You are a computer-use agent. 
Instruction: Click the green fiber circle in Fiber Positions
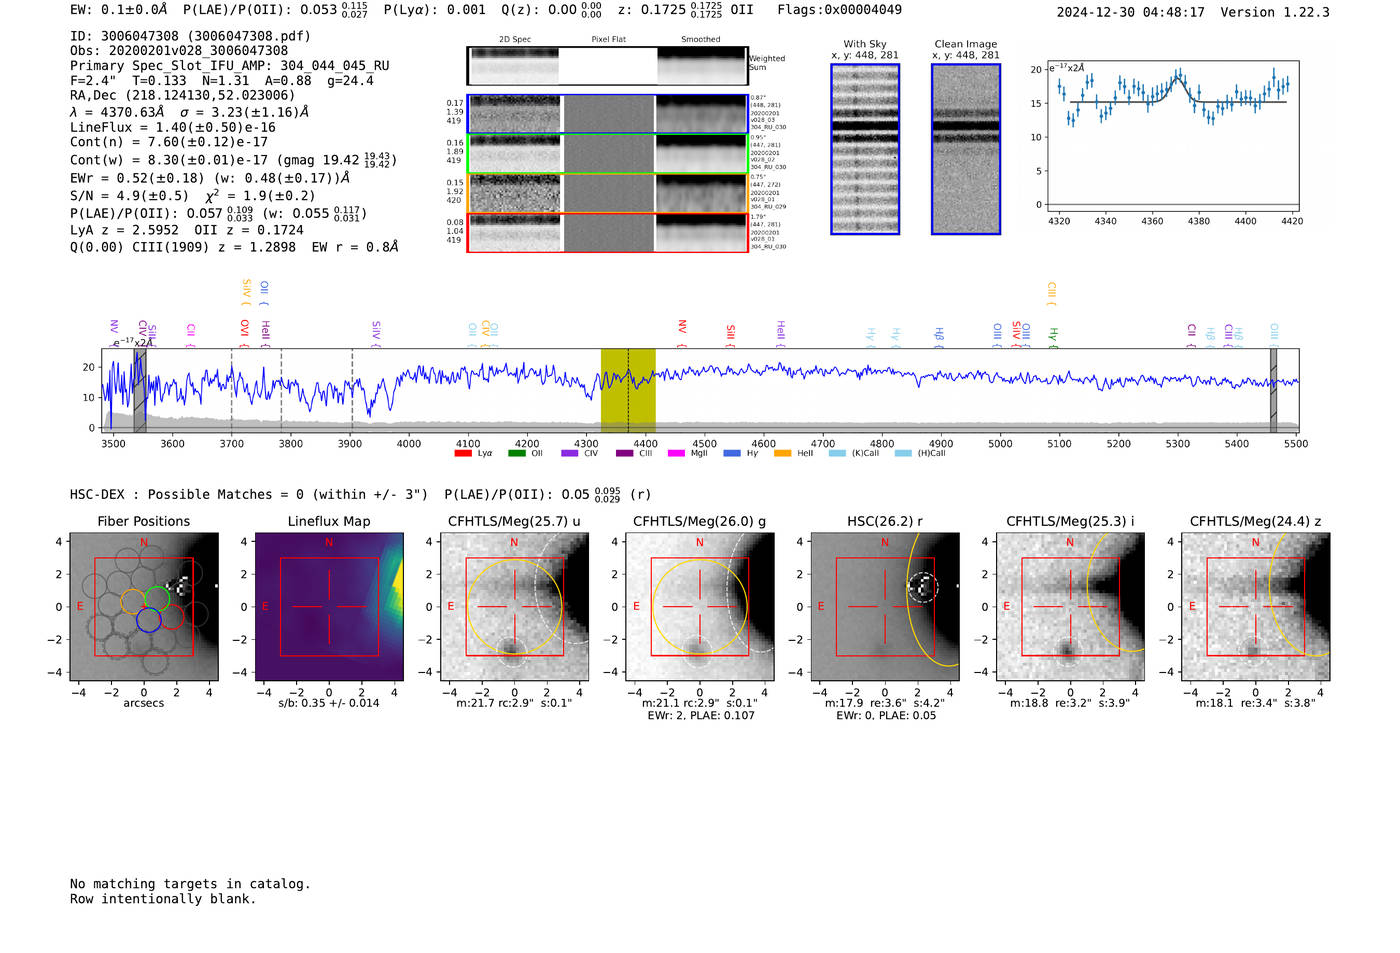[x=157, y=599]
